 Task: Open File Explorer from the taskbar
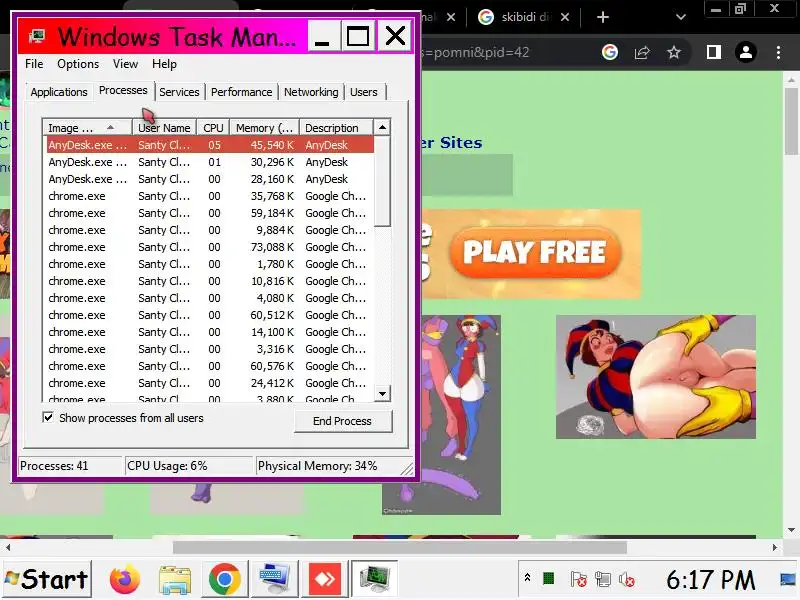point(174,580)
